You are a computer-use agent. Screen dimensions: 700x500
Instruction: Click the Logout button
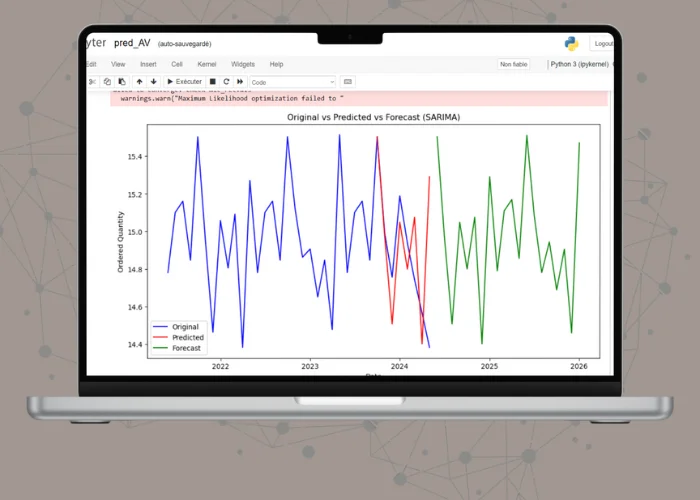click(603, 44)
